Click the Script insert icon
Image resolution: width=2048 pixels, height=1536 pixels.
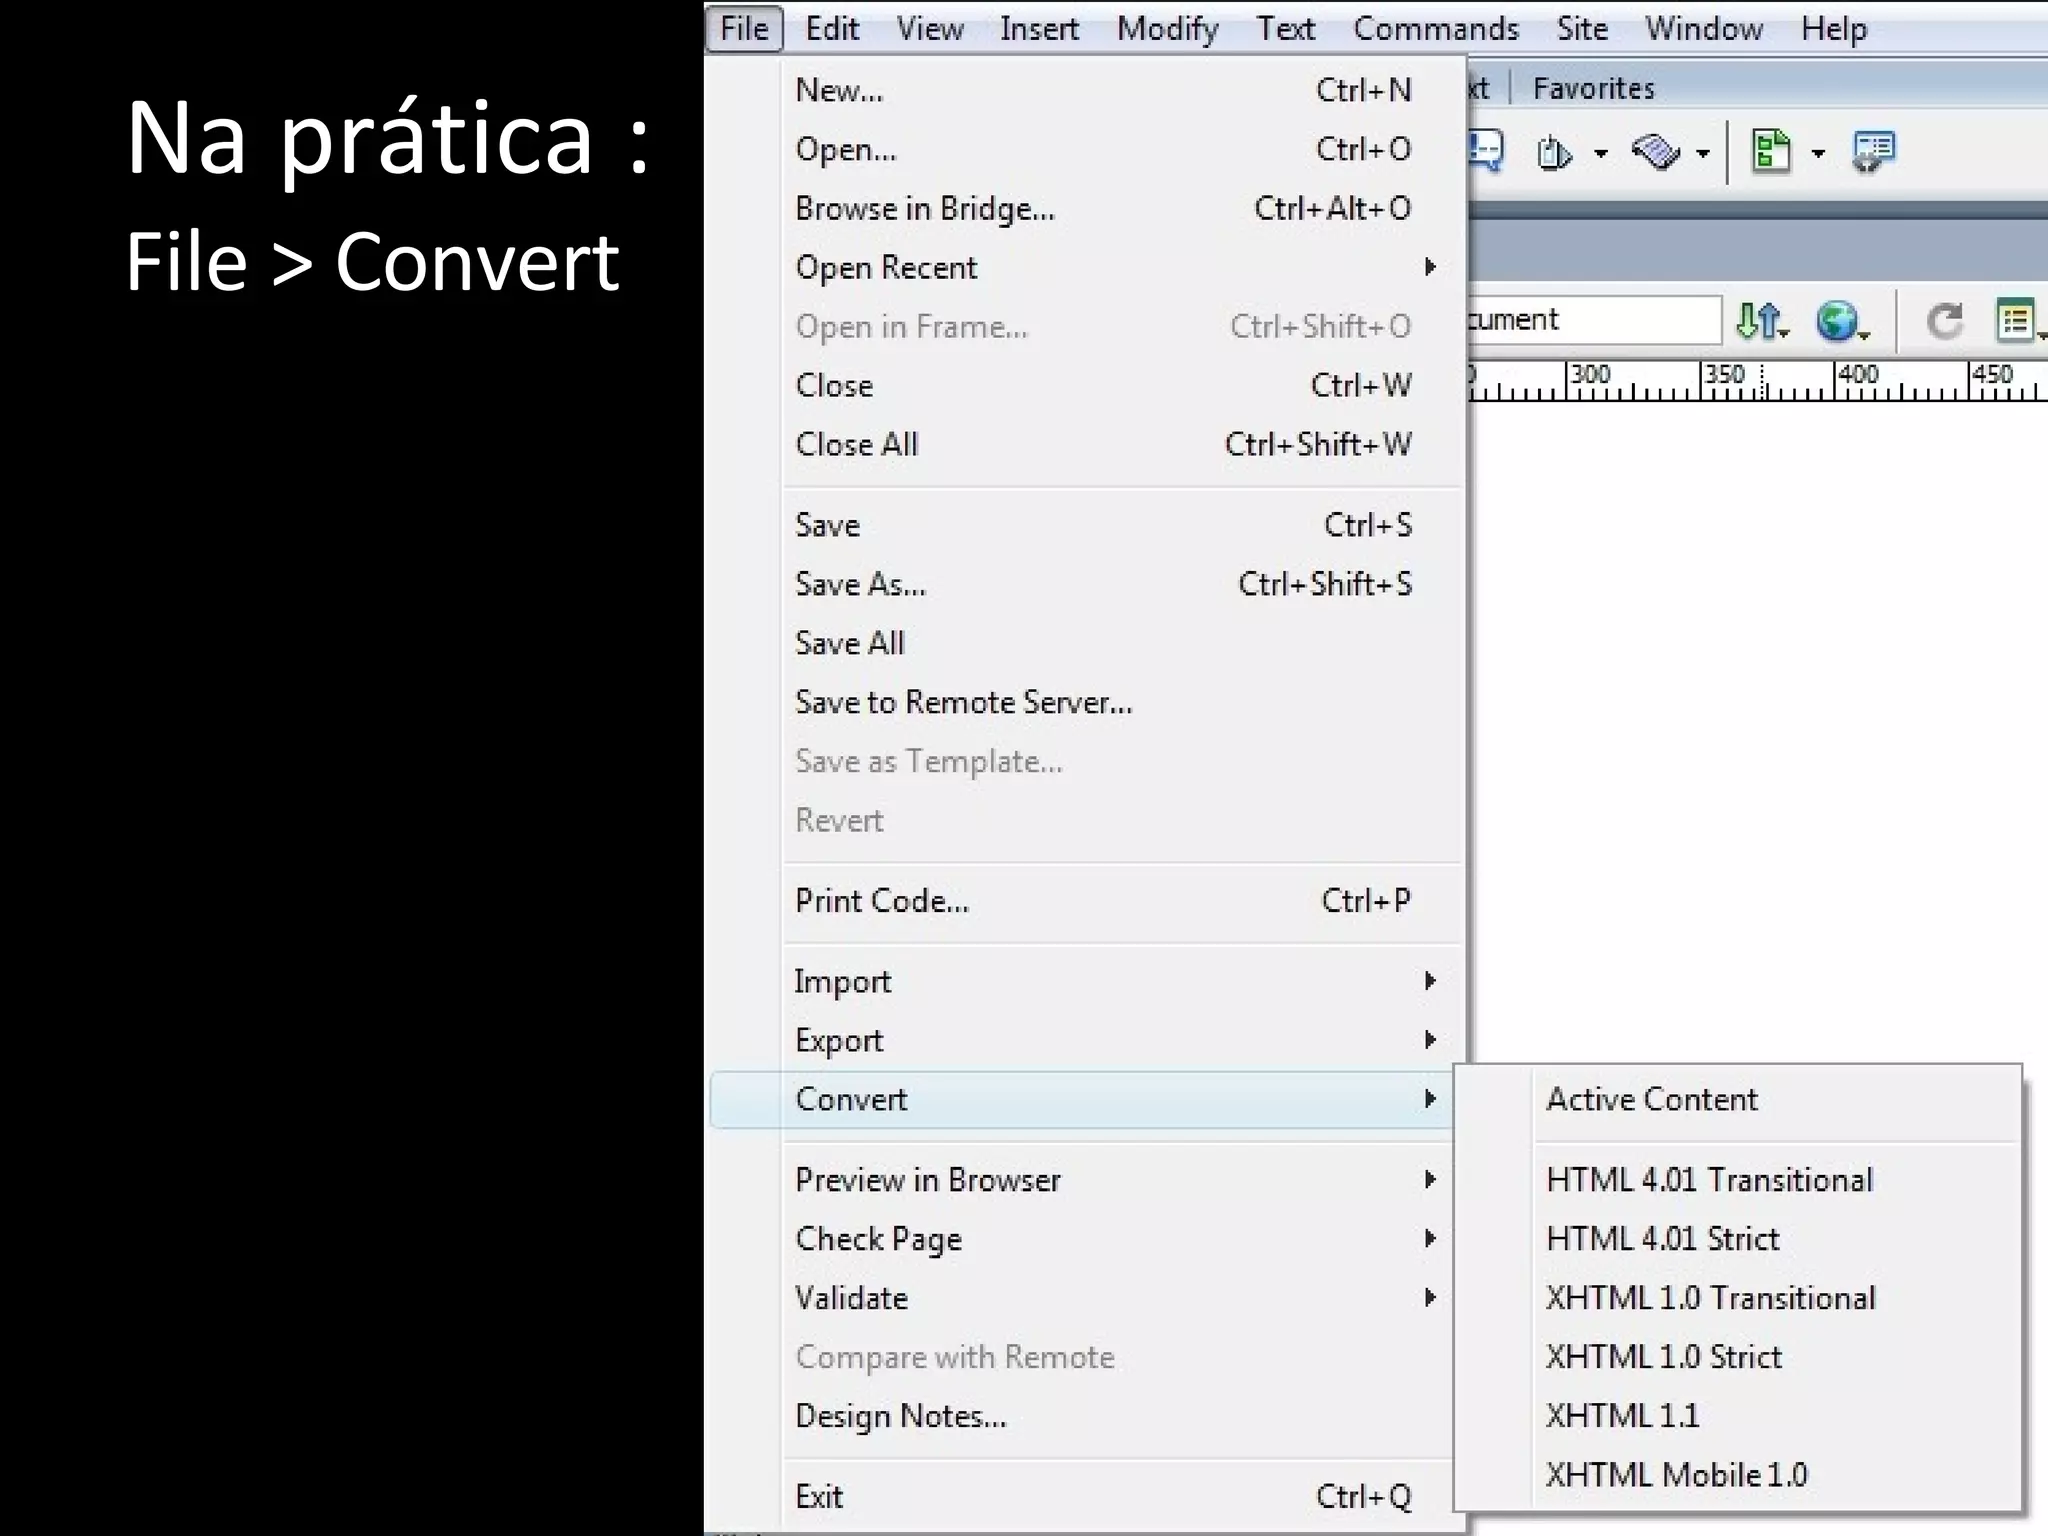[x=1655, y=153]
